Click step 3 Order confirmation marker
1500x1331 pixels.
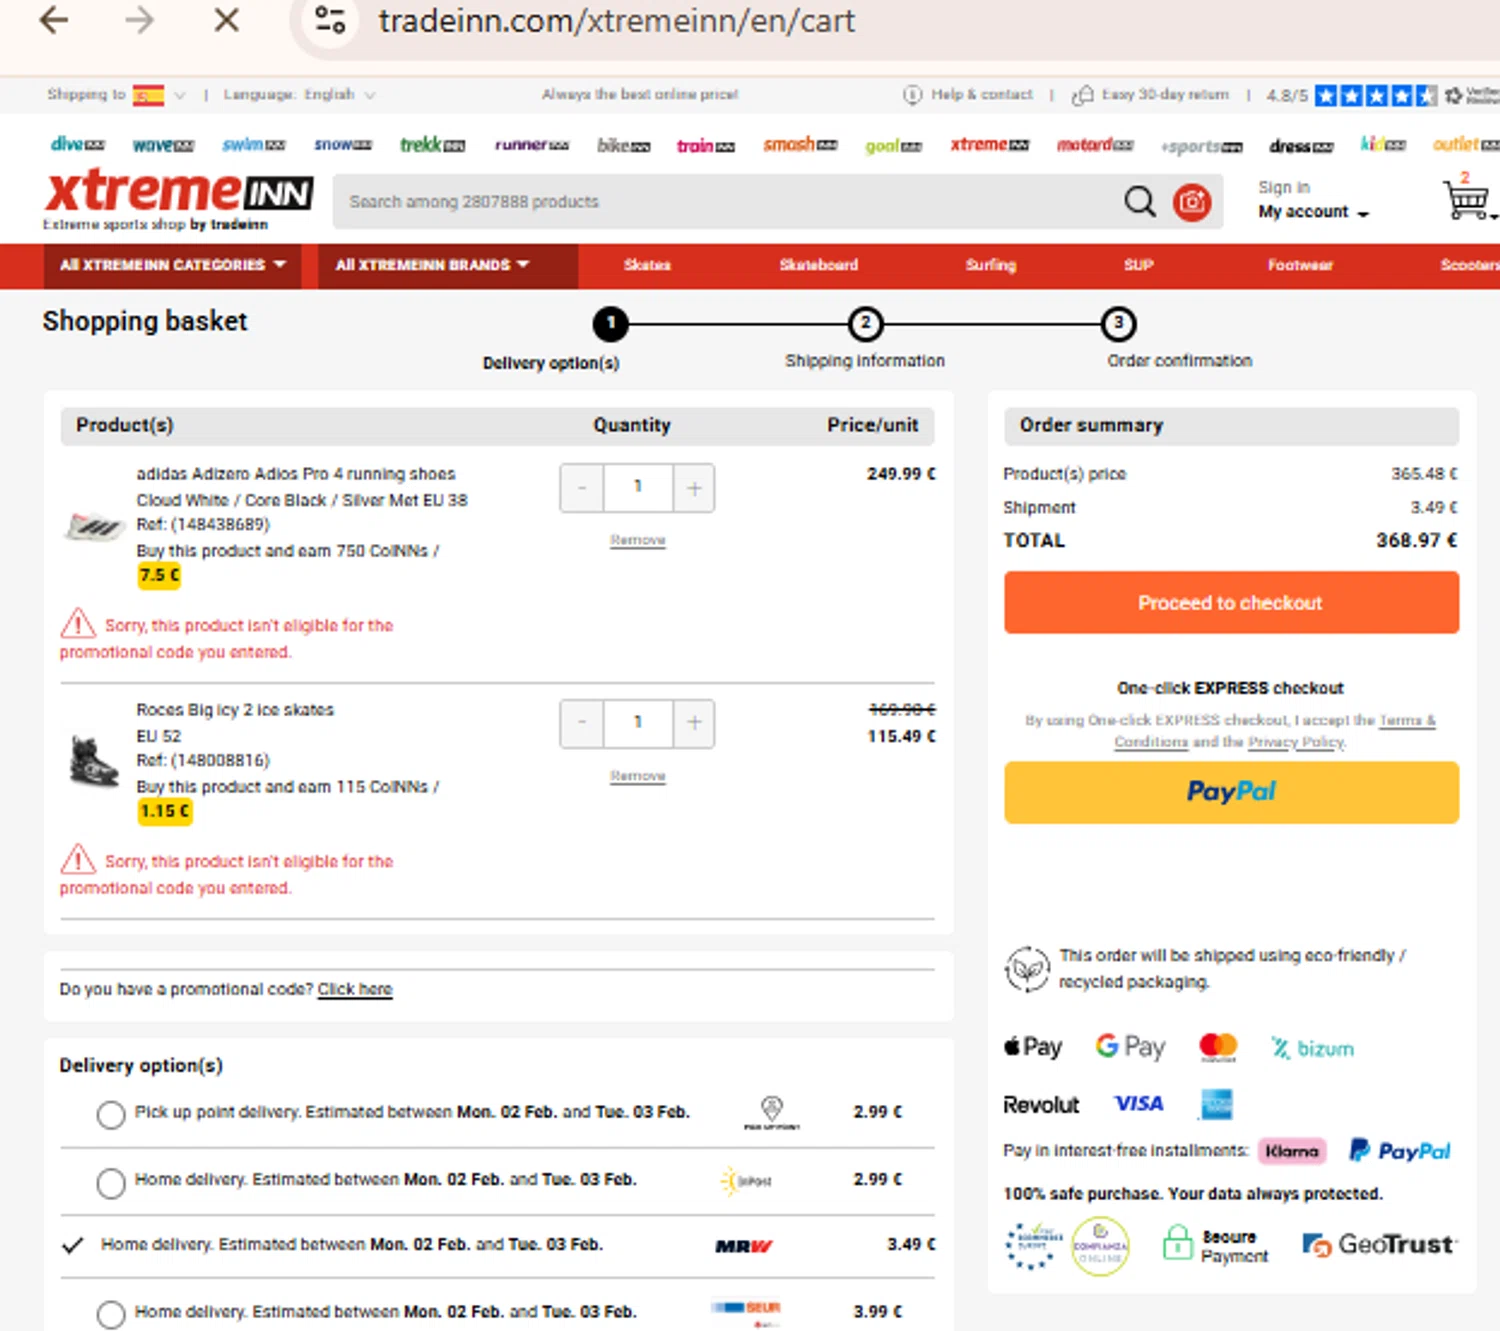point(1118,324)
